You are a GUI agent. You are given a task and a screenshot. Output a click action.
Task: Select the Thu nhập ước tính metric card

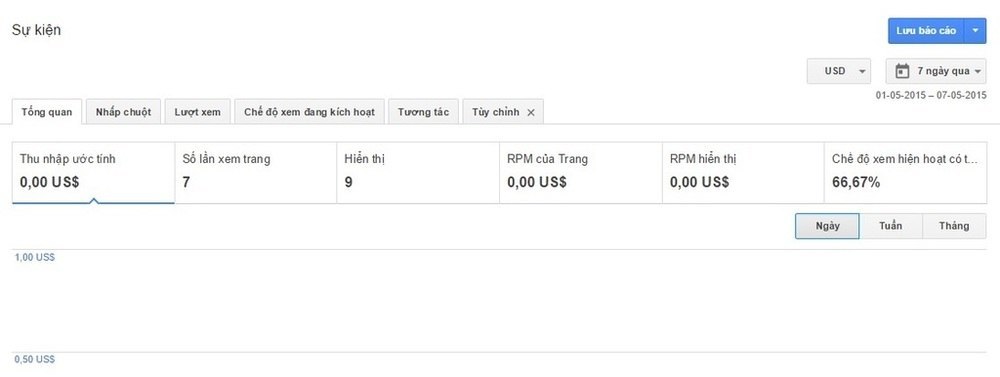click(93, 172)
